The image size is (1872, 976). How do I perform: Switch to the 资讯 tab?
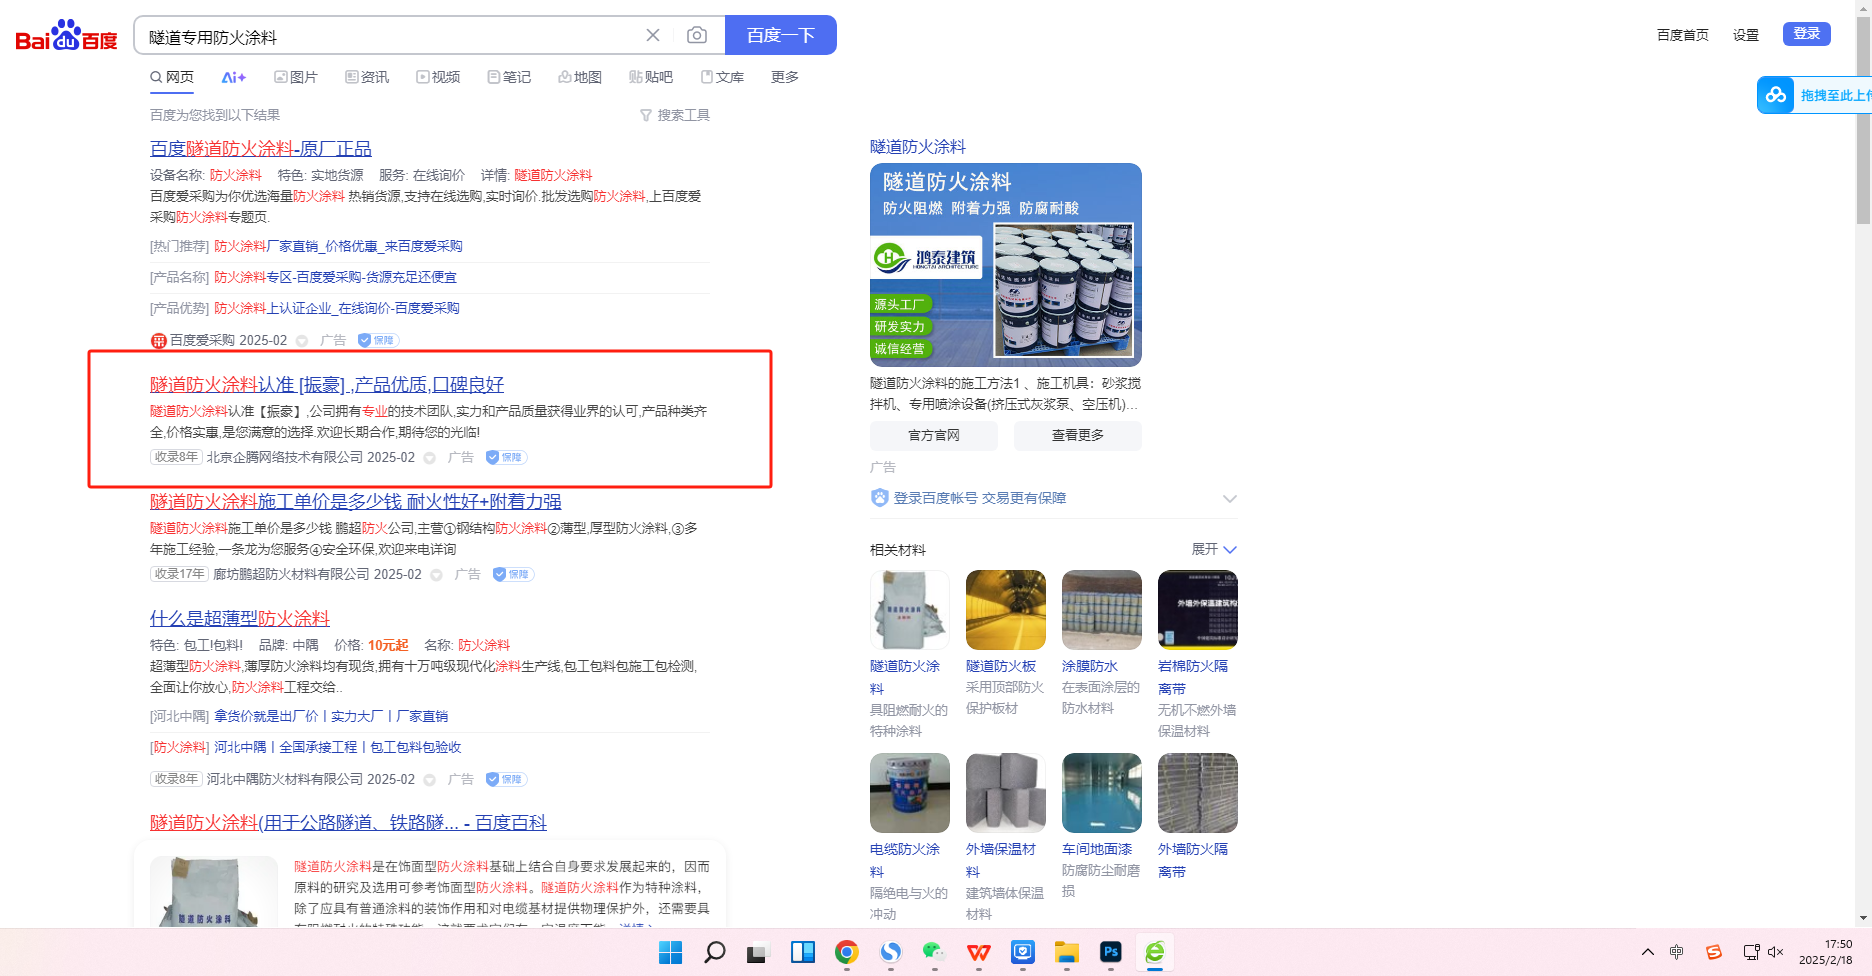367,77
